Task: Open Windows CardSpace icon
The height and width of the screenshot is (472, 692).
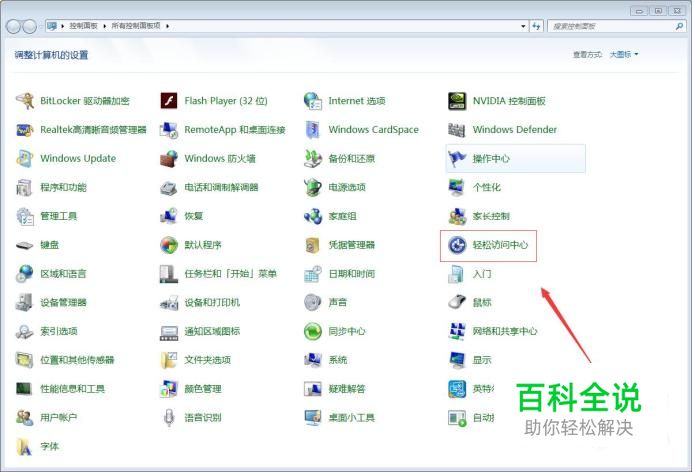Action: point(313,130)
